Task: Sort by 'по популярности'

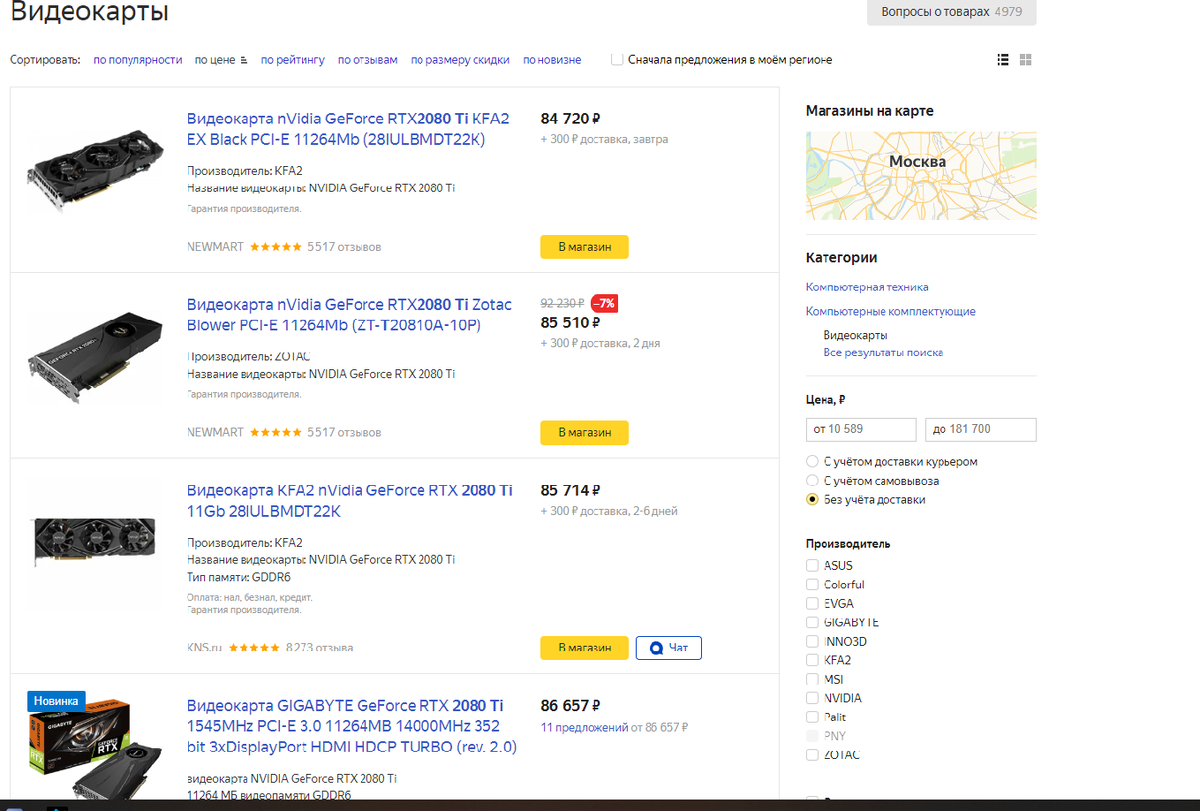Action: point(138,60)
